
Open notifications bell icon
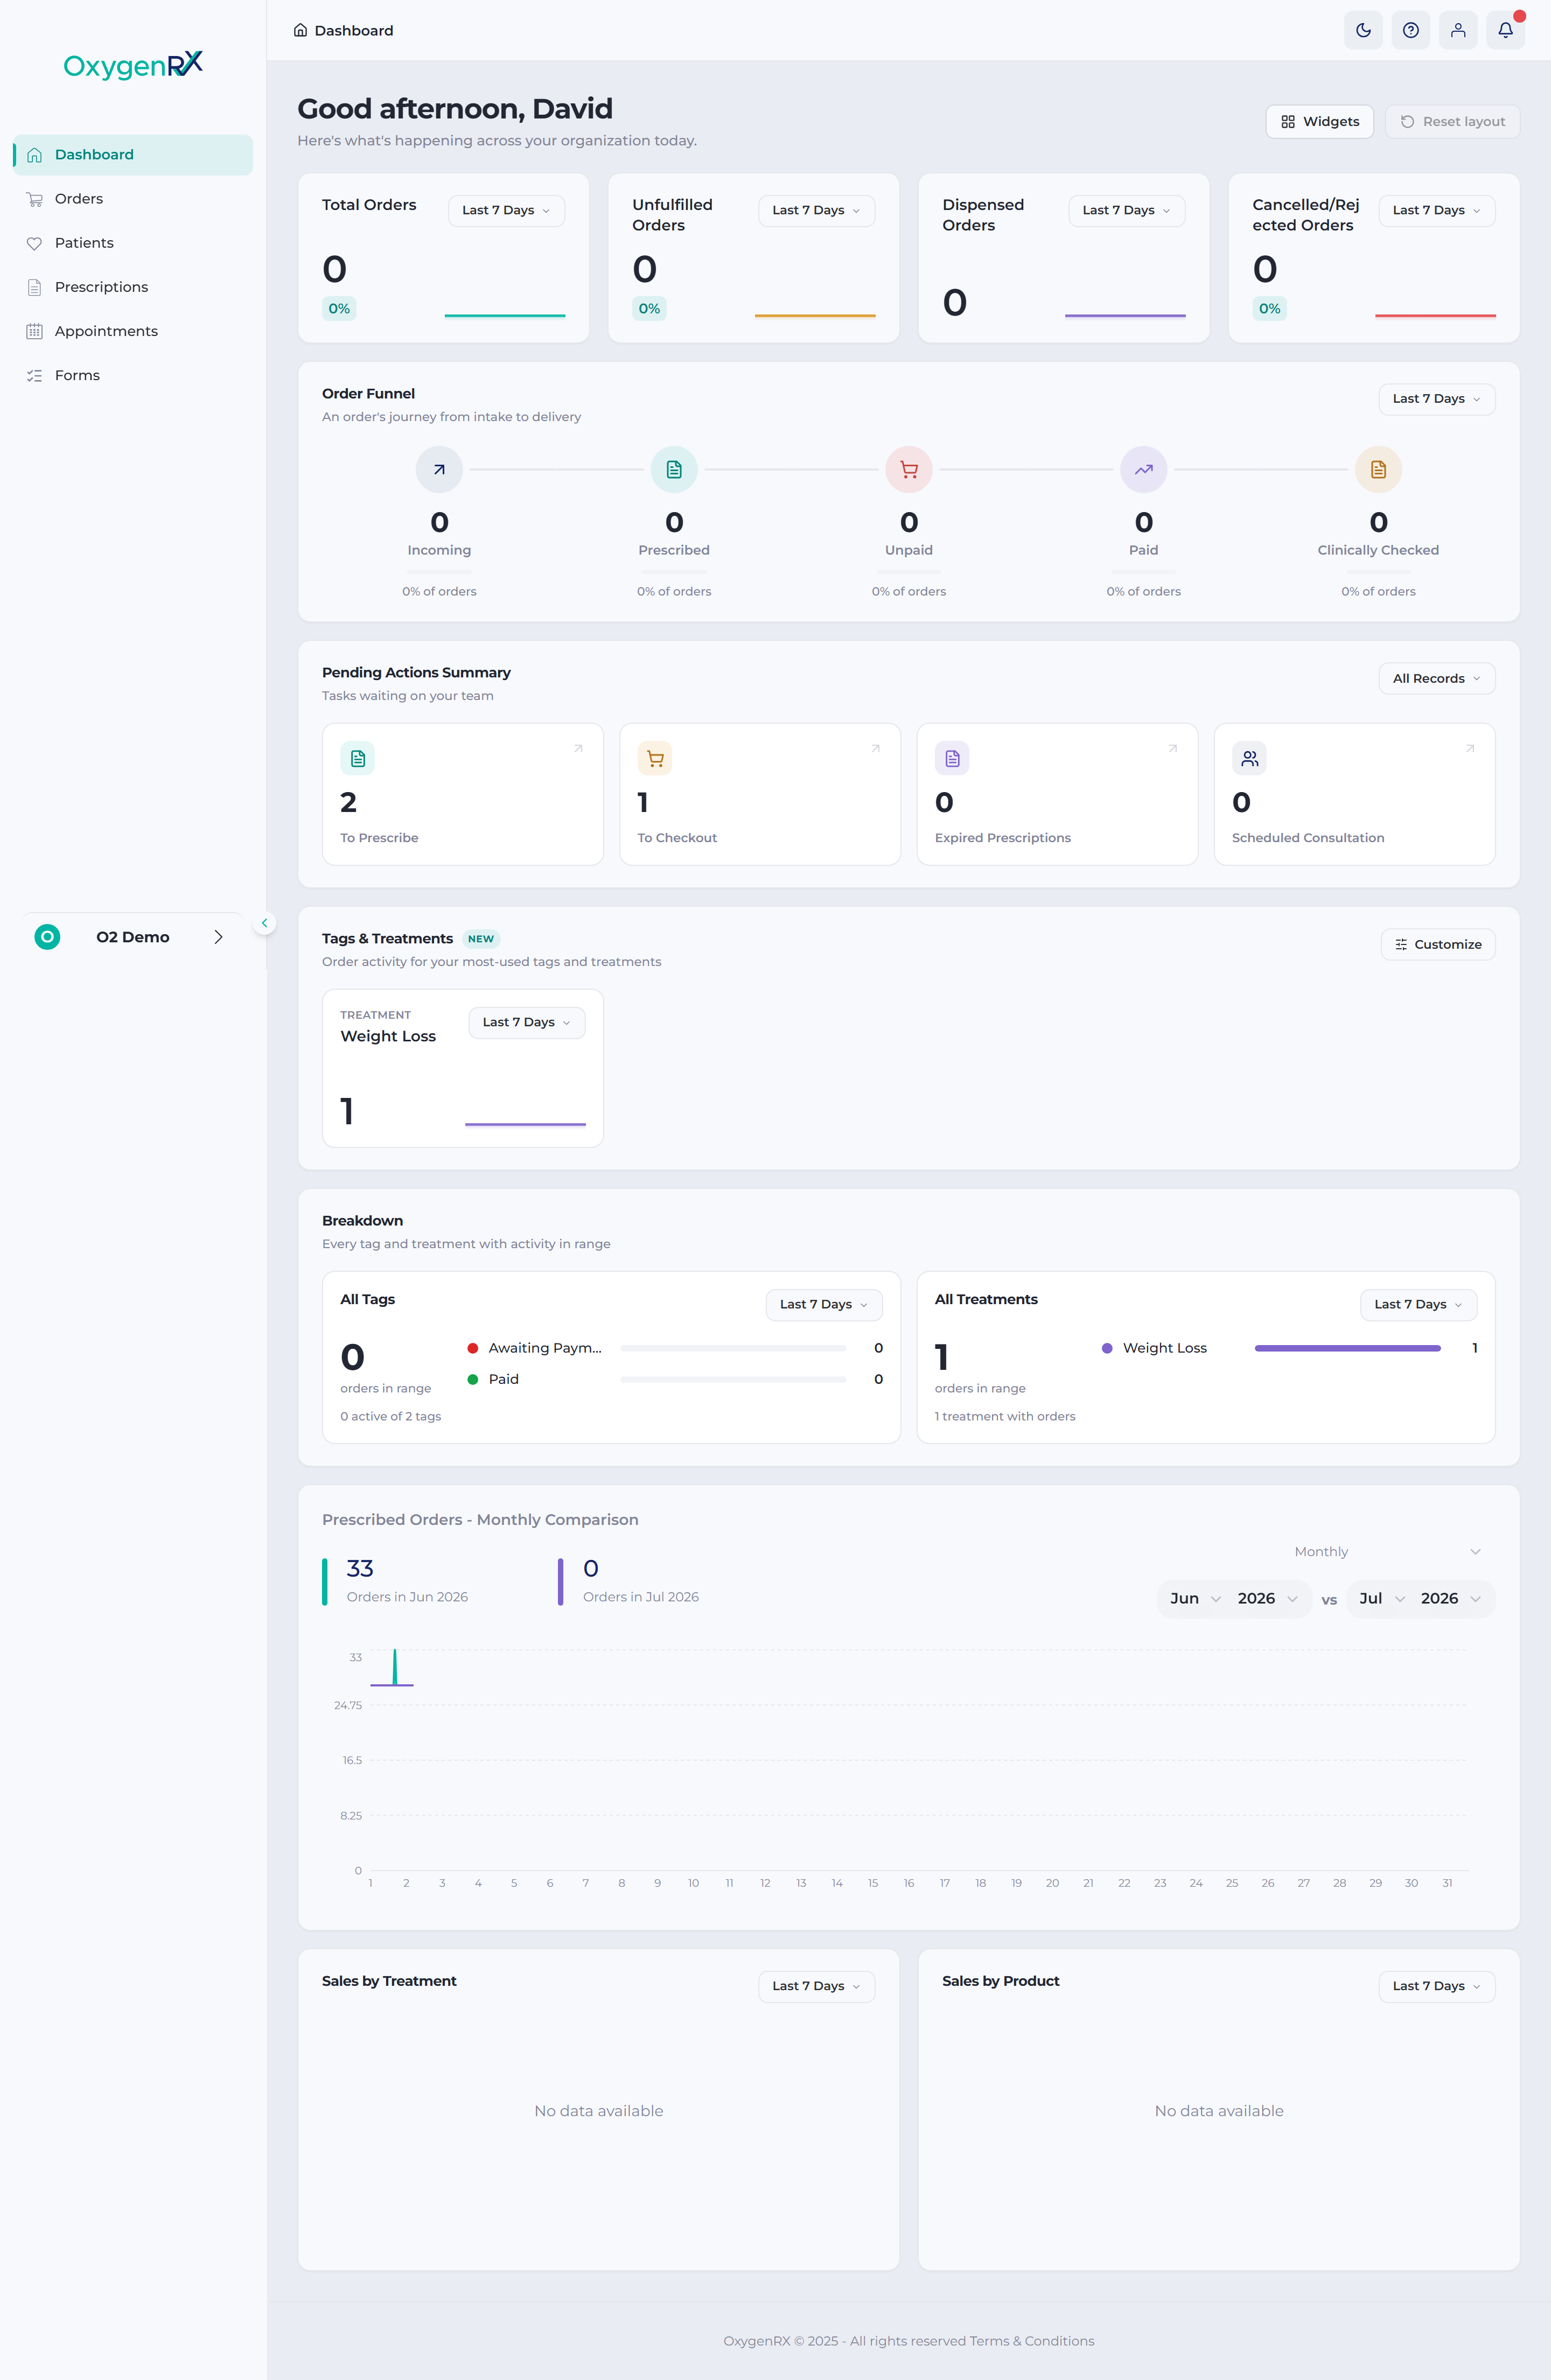[1505, 30]
